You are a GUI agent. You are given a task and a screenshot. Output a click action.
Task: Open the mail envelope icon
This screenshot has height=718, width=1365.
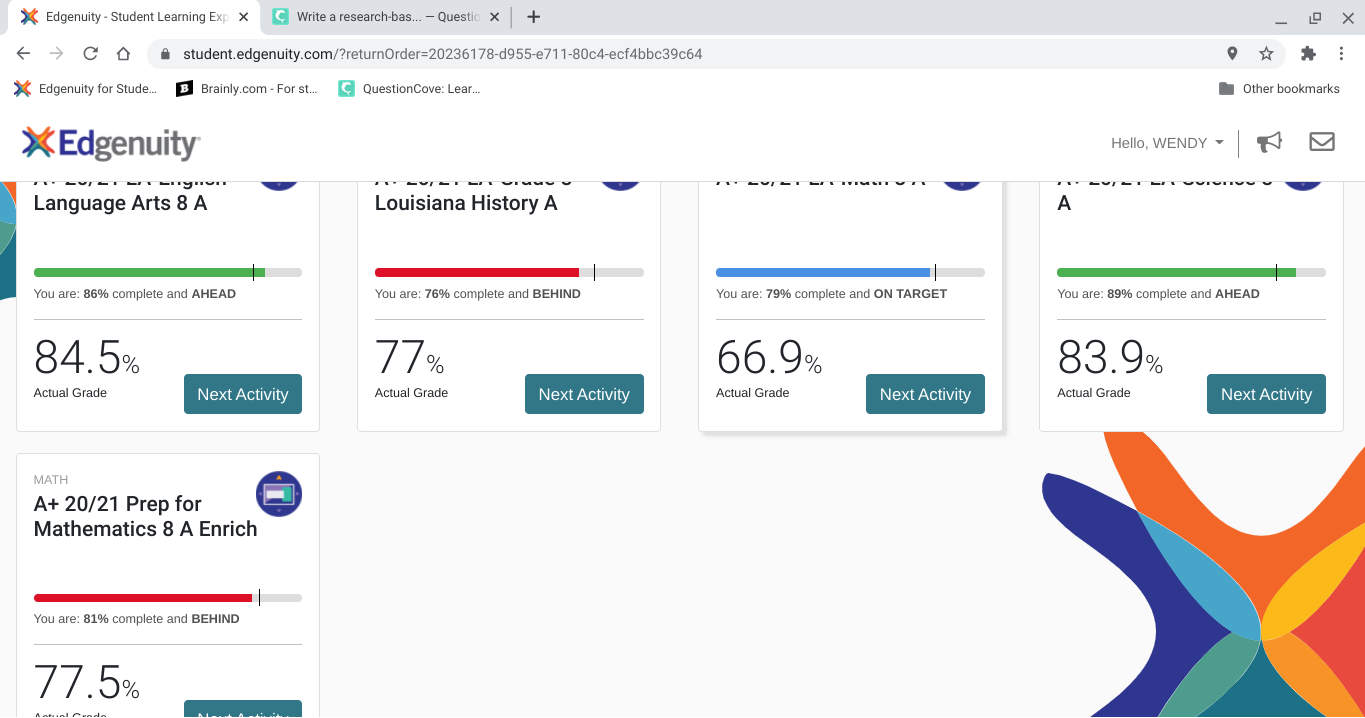tap(1322, 142)
